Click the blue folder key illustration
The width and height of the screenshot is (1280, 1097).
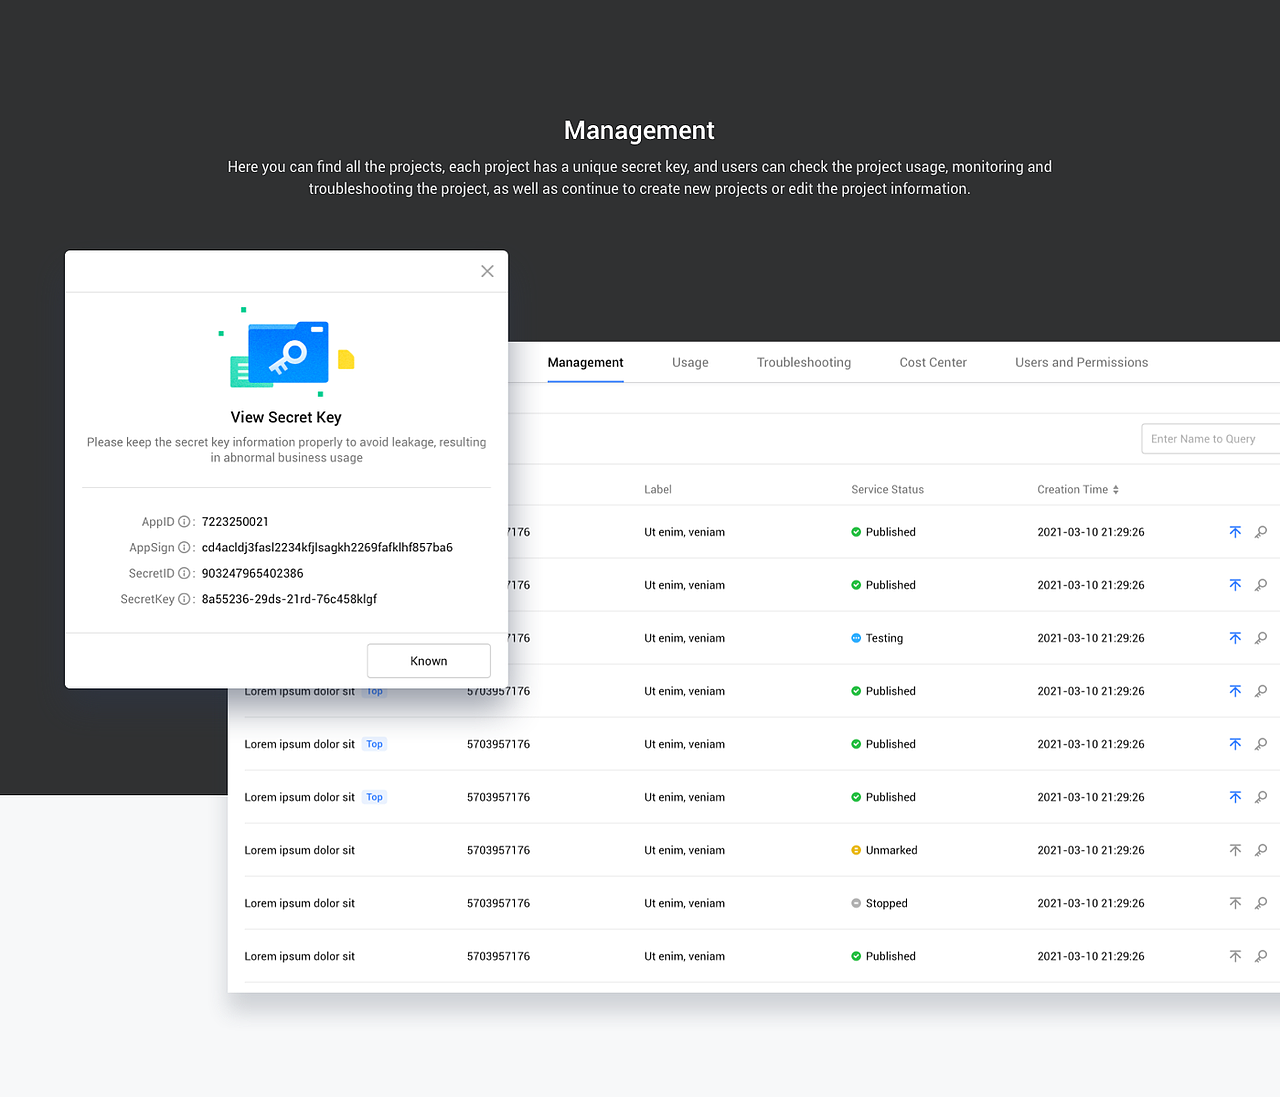coord(288,352)
